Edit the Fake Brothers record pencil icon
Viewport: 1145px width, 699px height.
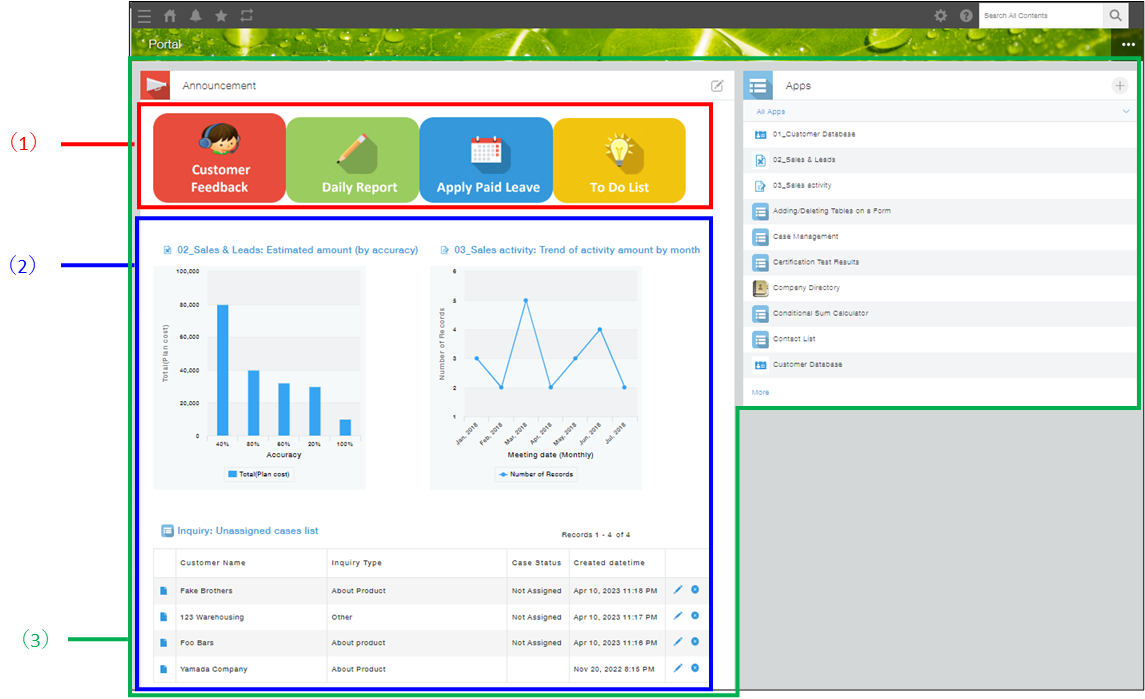point(678,590)
